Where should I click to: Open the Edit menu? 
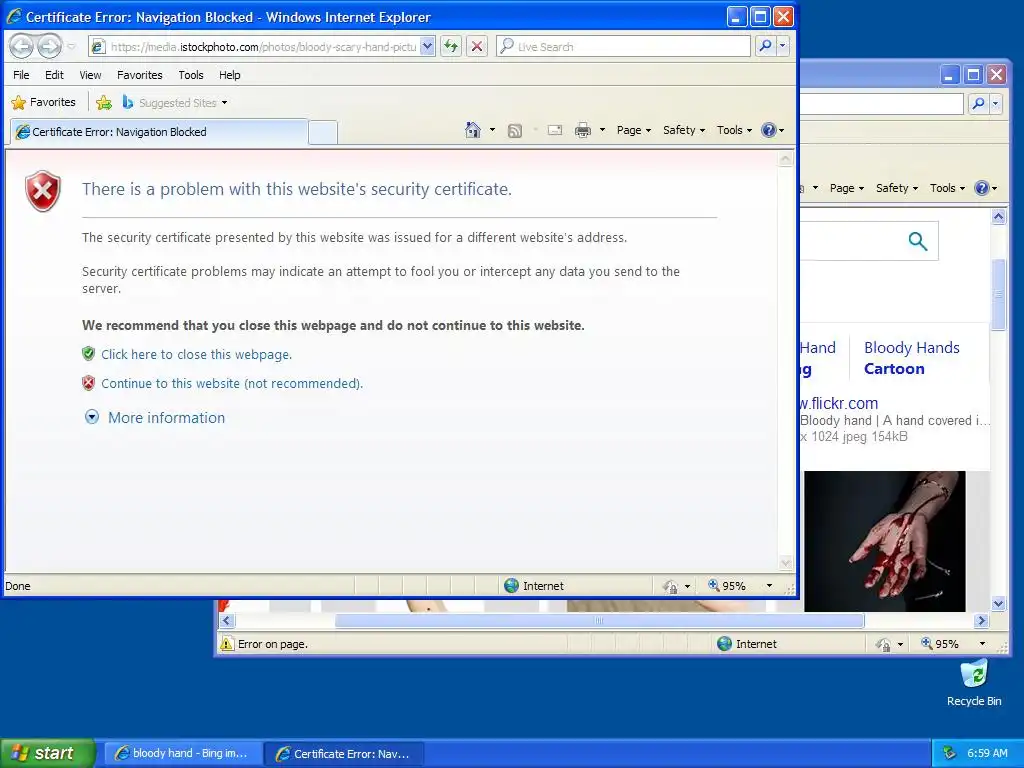[54, 75]
